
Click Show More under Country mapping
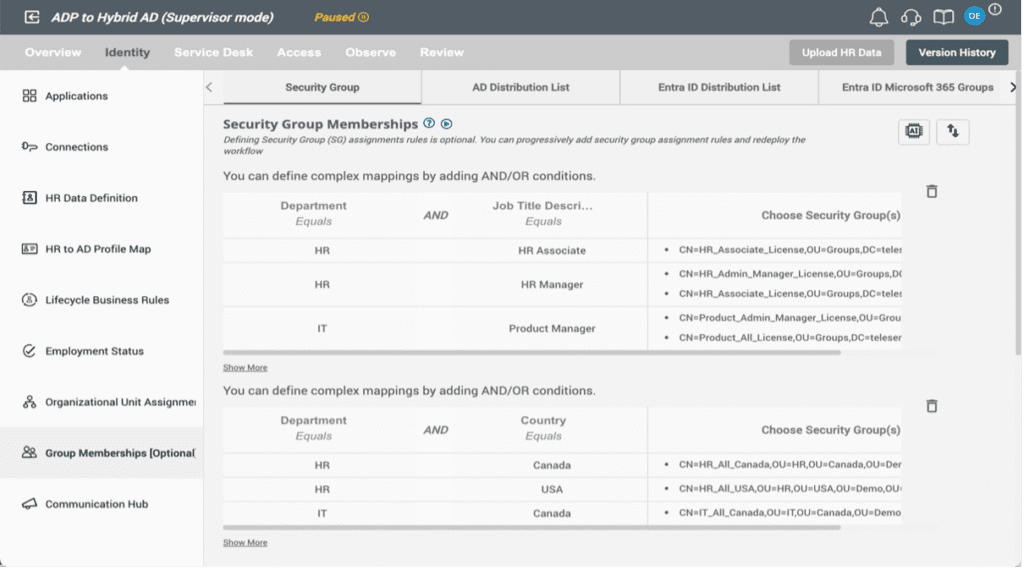coord(245,543)
